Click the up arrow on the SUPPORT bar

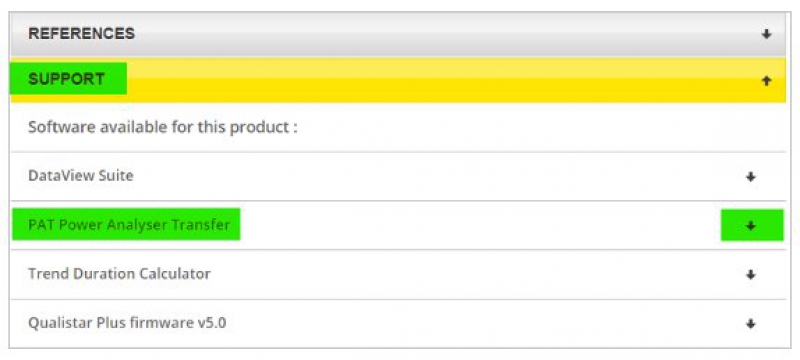pos(766,81)
